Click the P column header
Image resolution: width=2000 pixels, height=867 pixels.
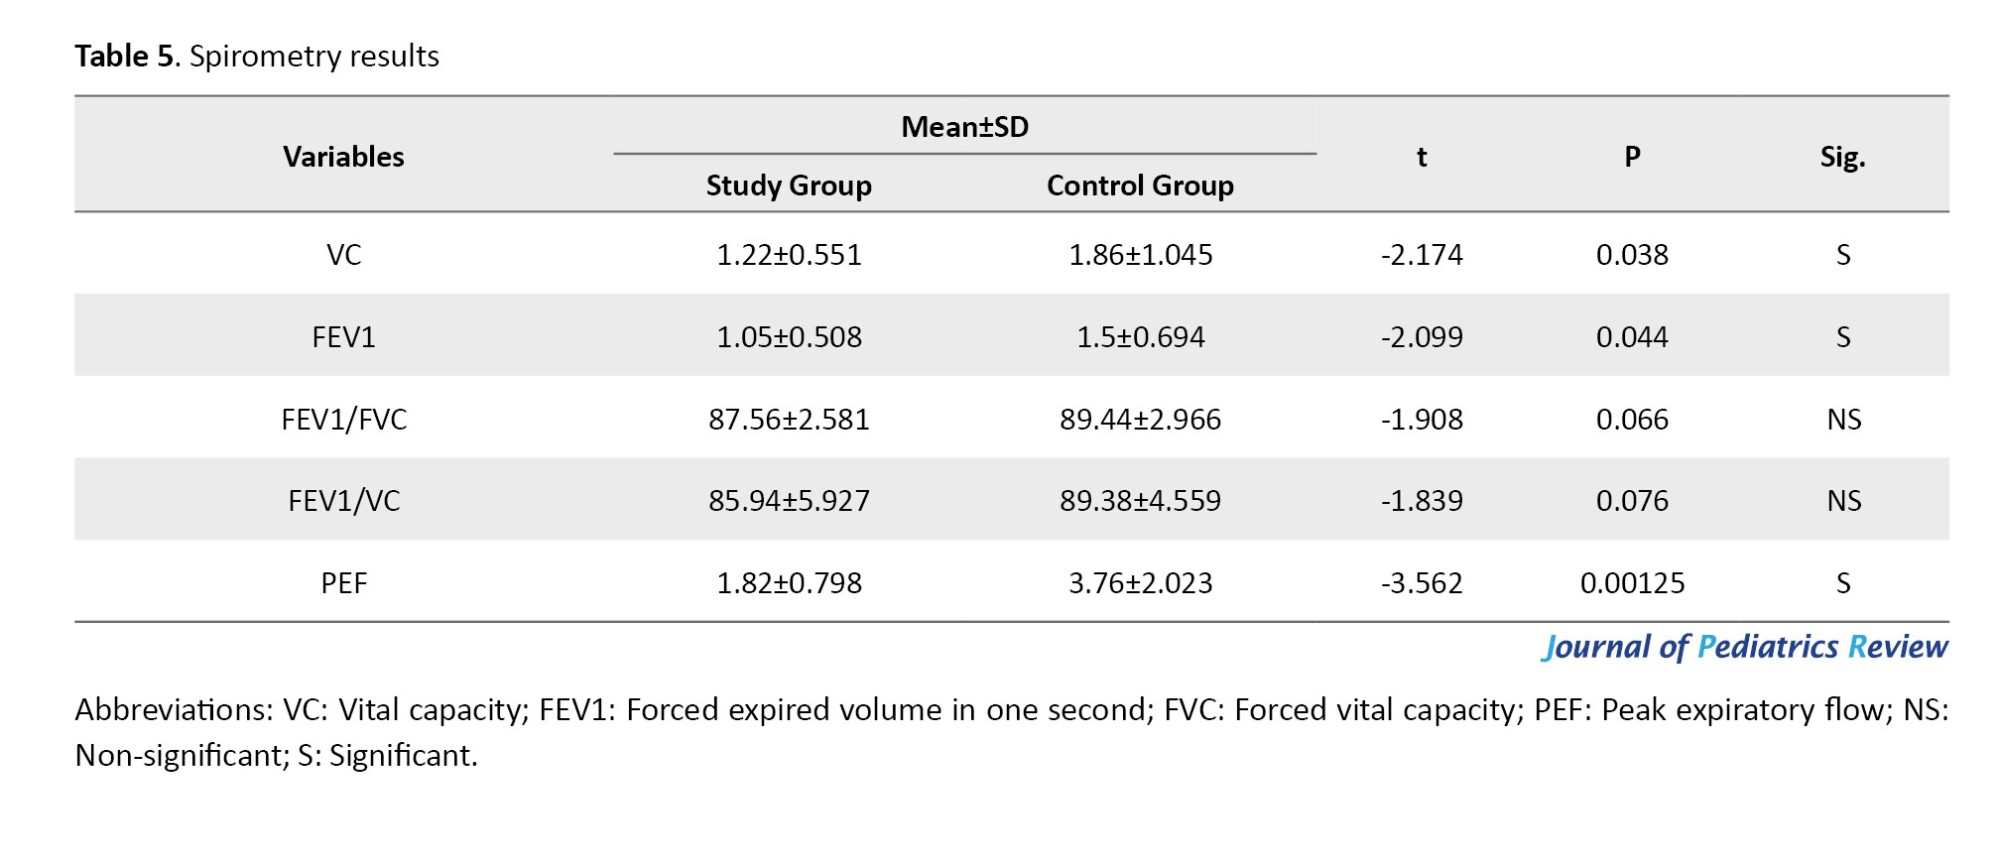1632,156
